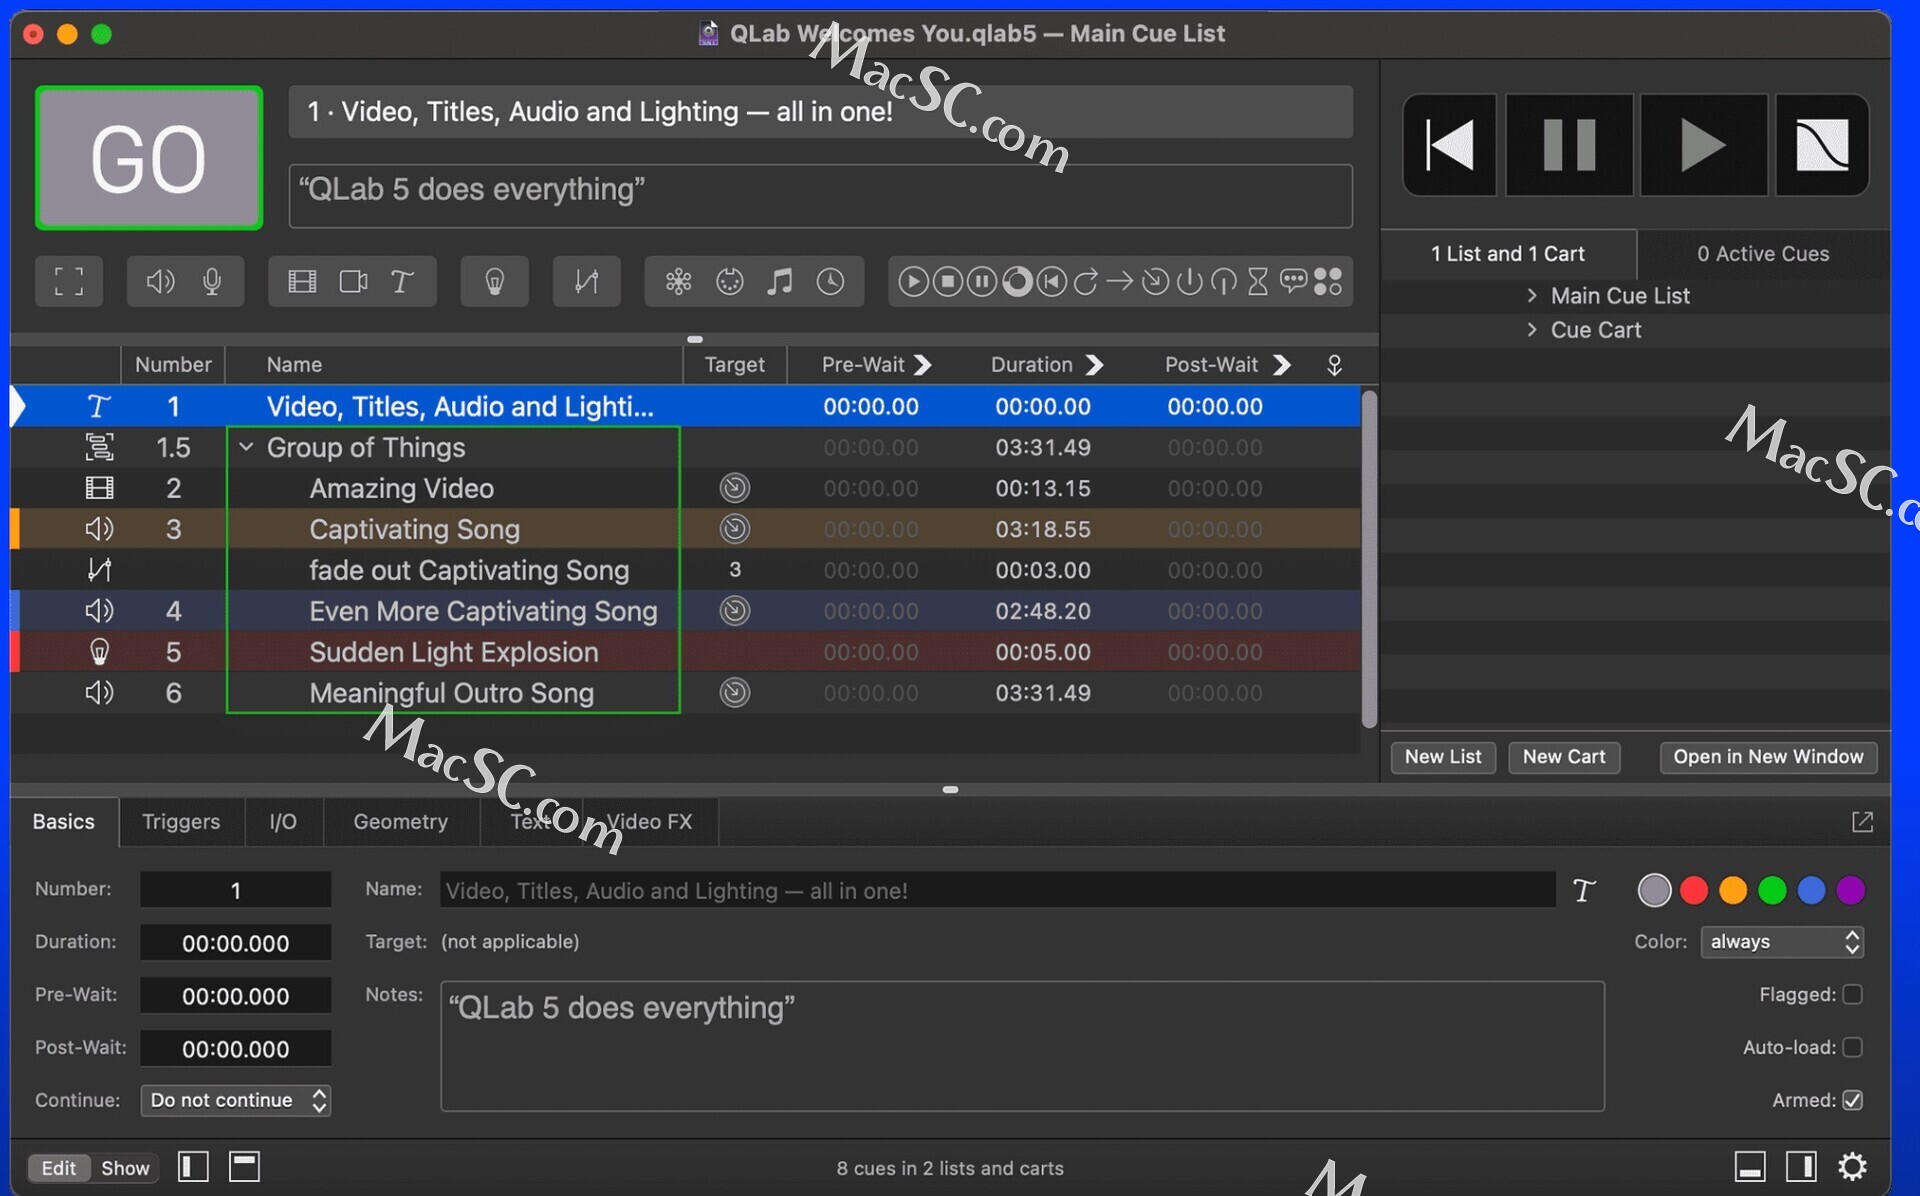Viewport: 1920px width, 1196px height.
Task: Click the New List button
Action: [x=1443, y=757]
